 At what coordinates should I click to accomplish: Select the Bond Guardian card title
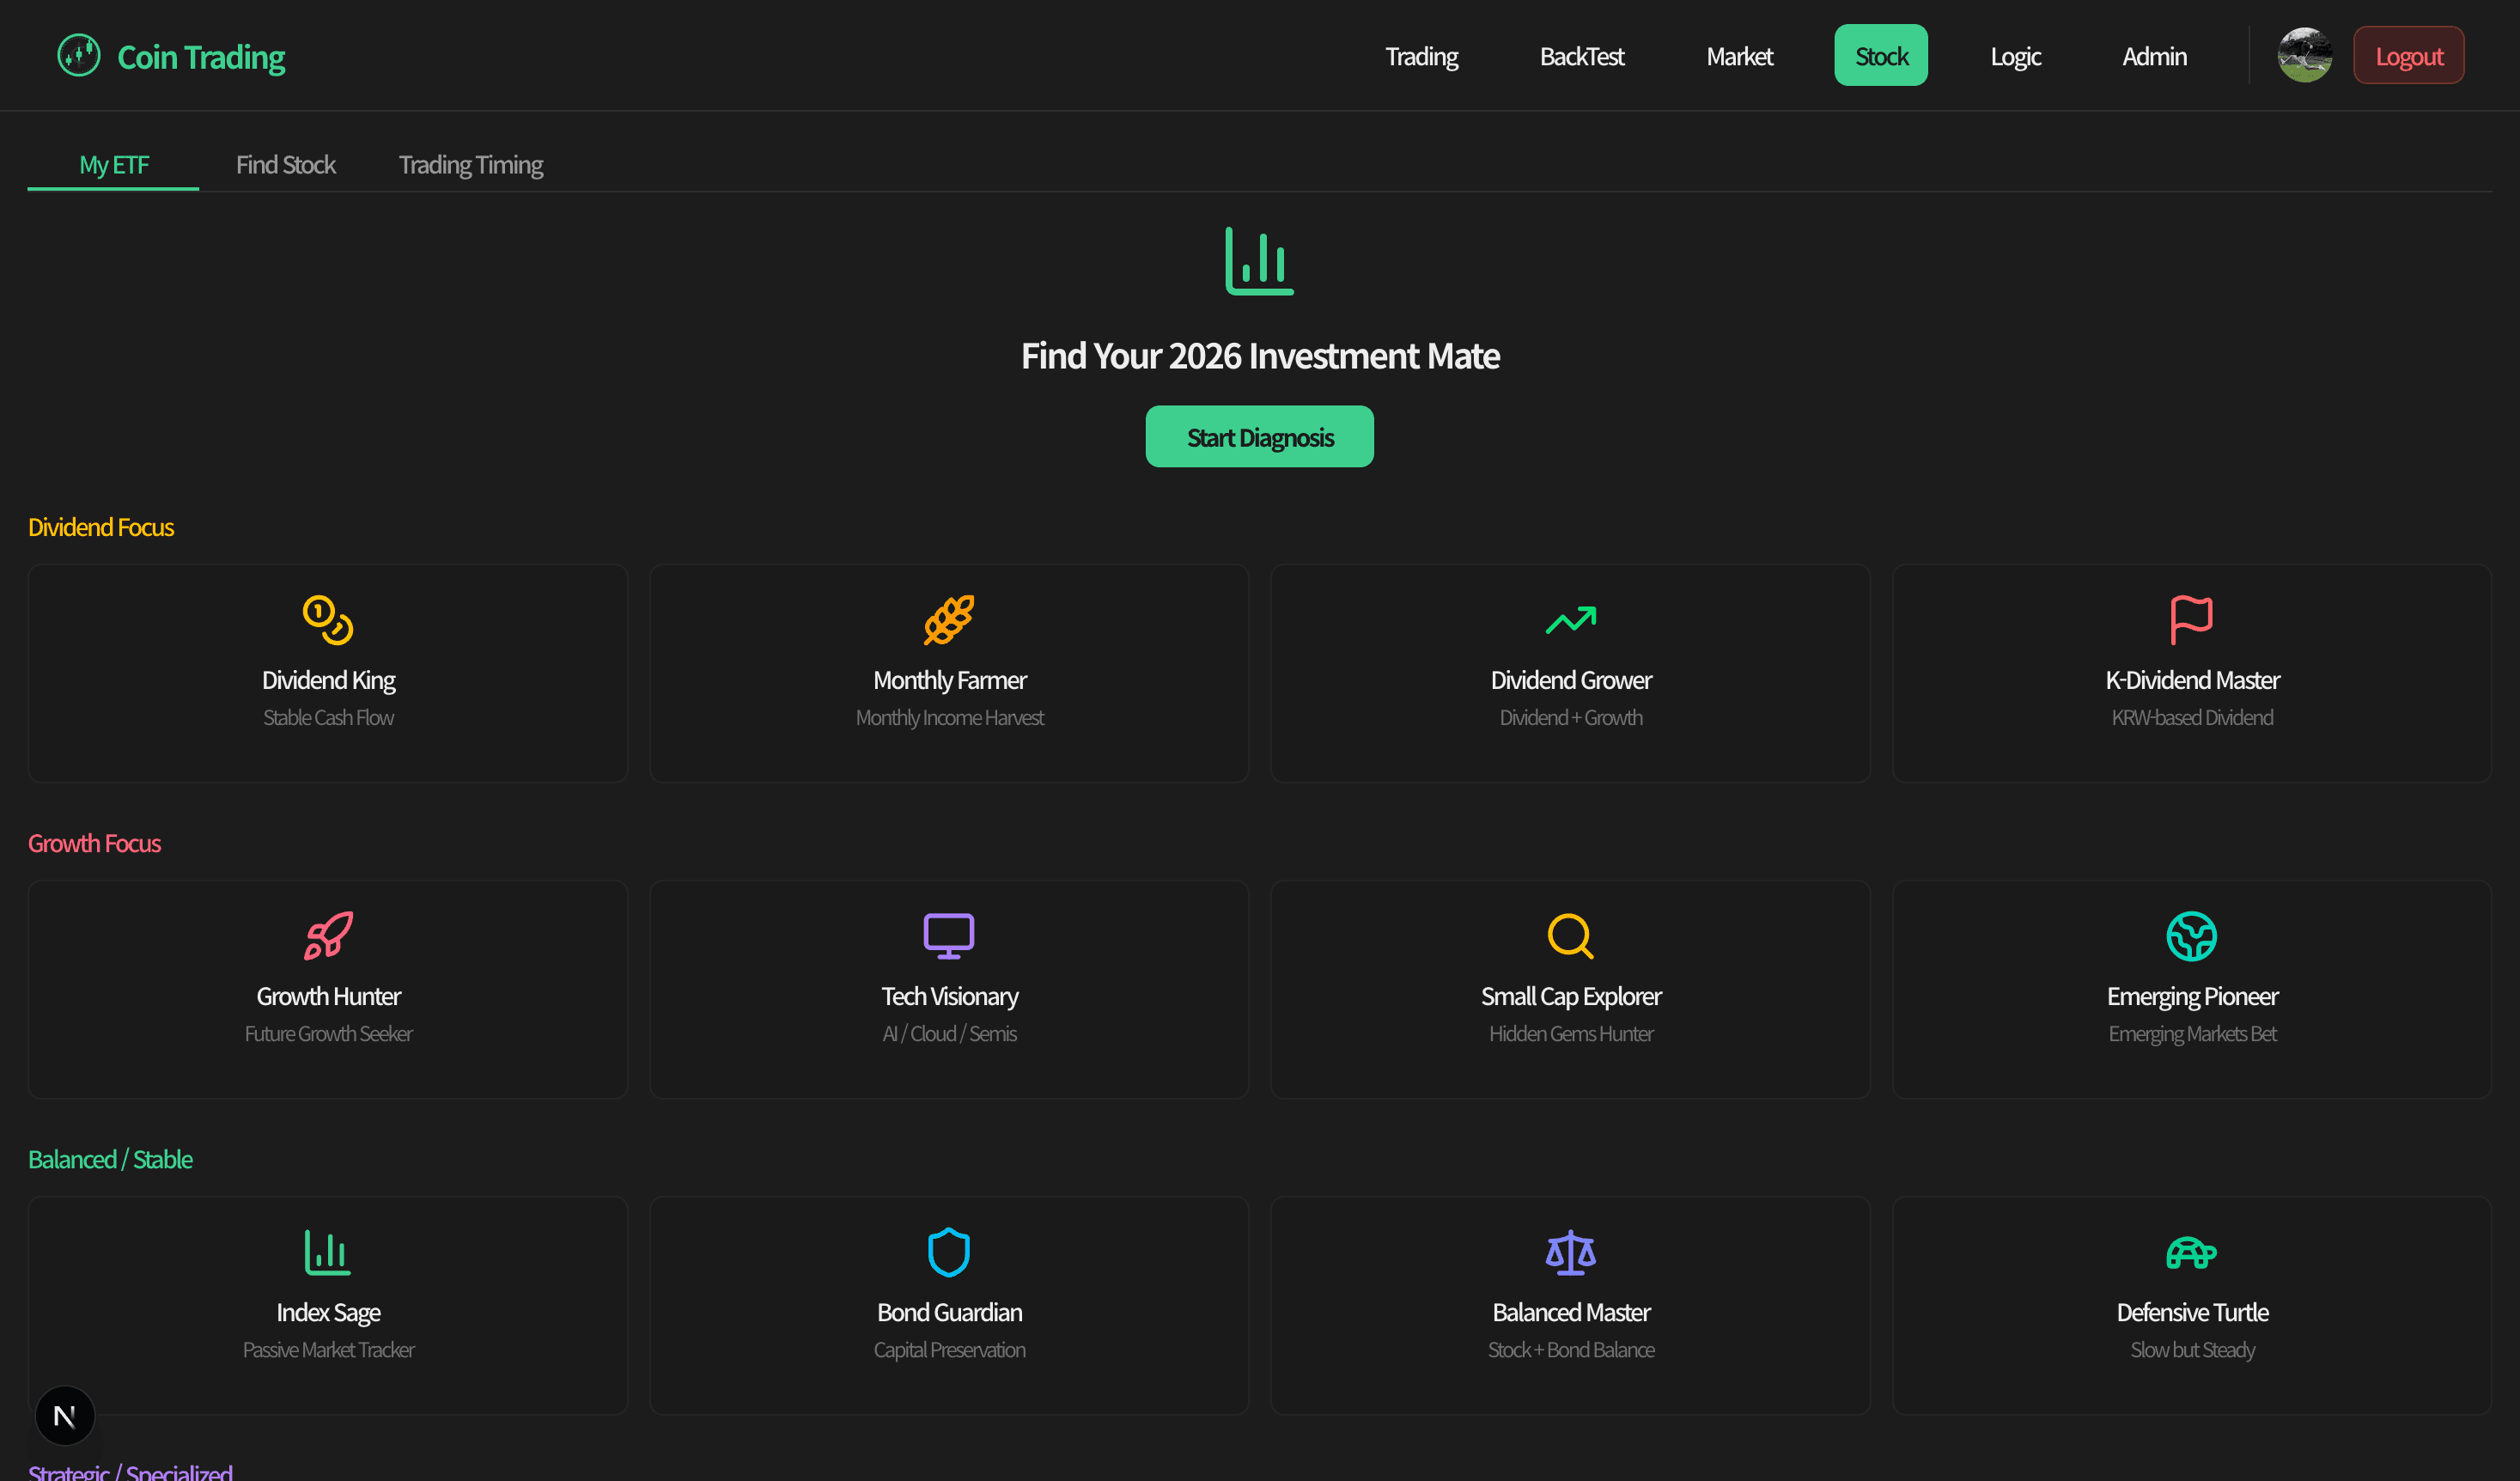point(949,1312)
